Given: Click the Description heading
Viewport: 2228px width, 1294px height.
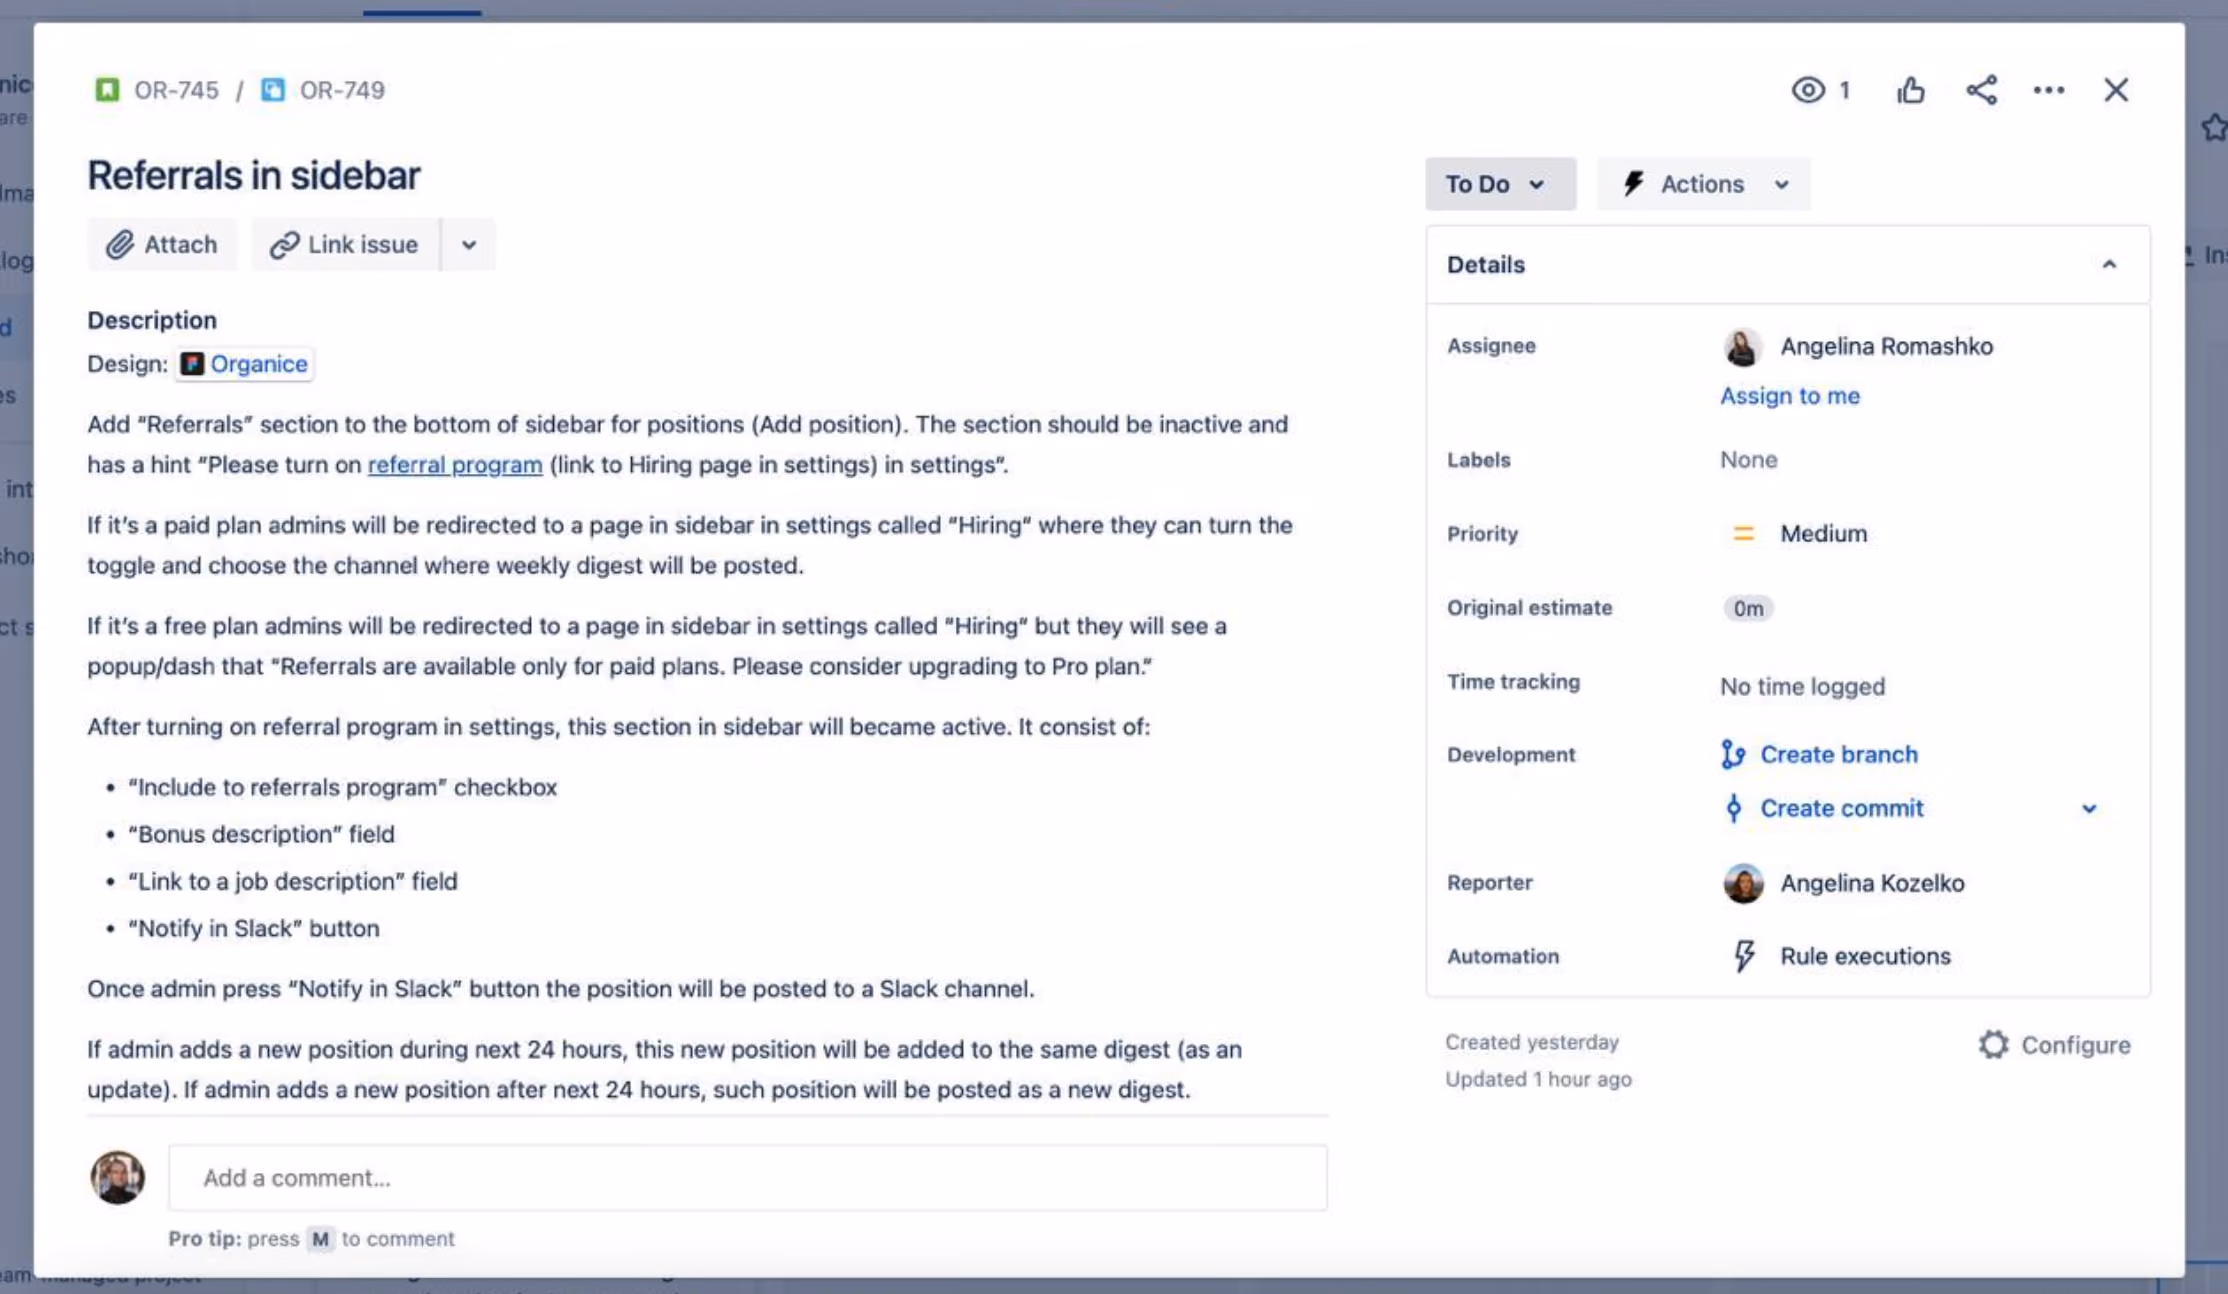Looking at the screenshot, I should (152, 320).
